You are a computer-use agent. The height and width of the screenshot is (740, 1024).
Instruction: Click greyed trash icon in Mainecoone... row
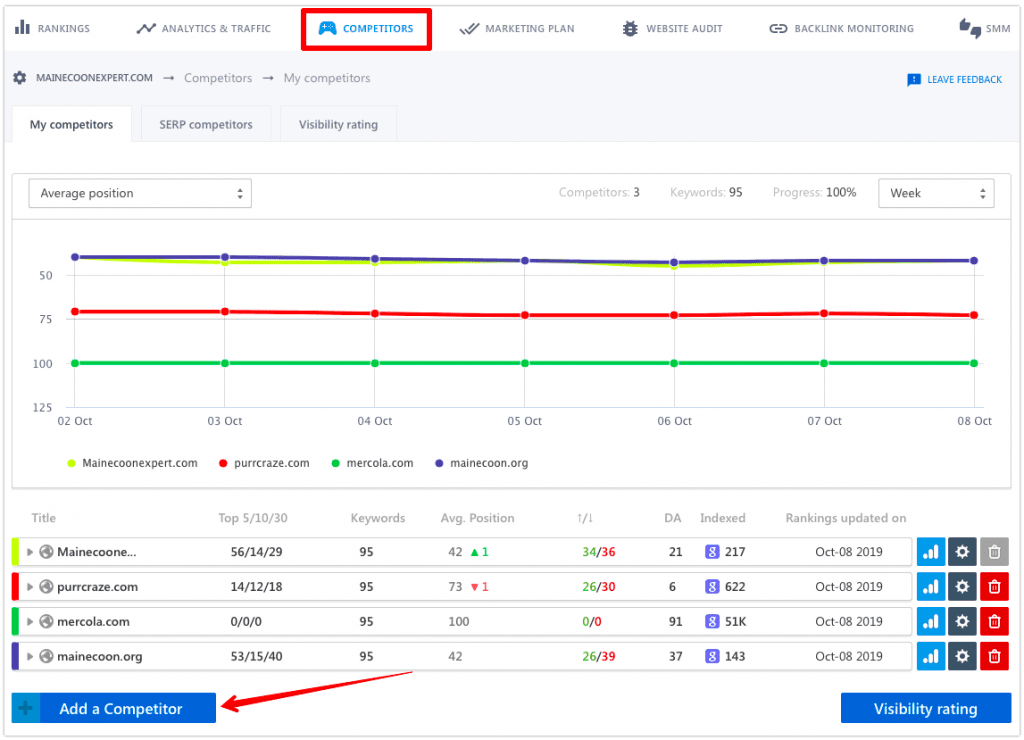tap(994, 552)
